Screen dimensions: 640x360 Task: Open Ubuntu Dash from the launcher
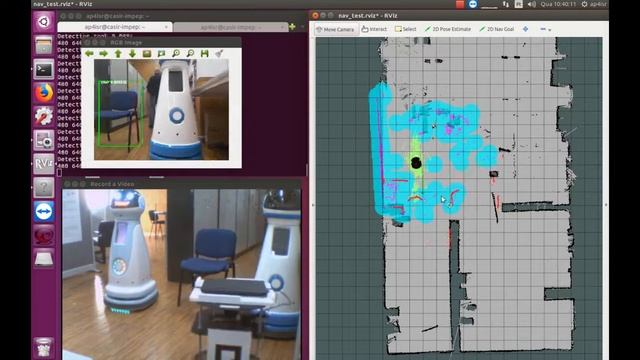point(44,21)
